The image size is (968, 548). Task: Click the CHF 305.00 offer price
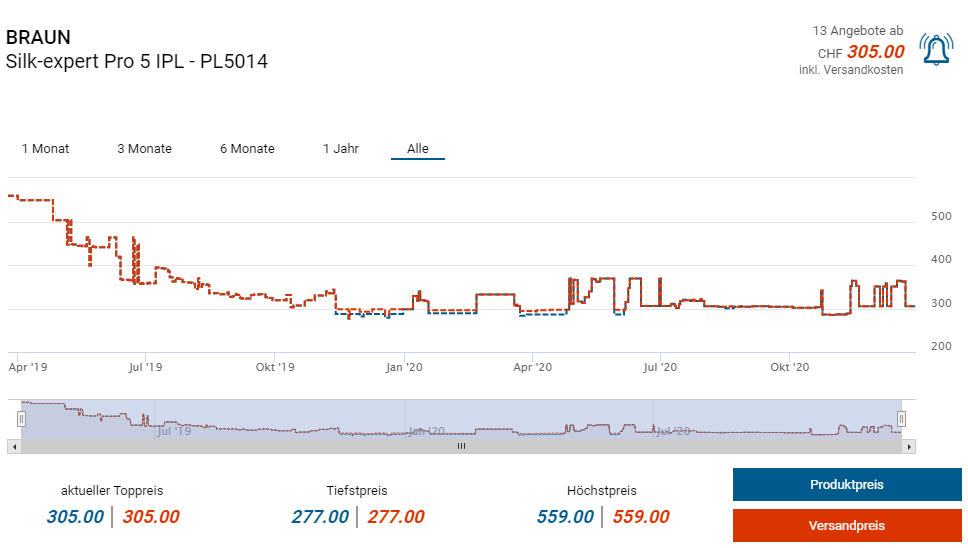pos(875,52)
